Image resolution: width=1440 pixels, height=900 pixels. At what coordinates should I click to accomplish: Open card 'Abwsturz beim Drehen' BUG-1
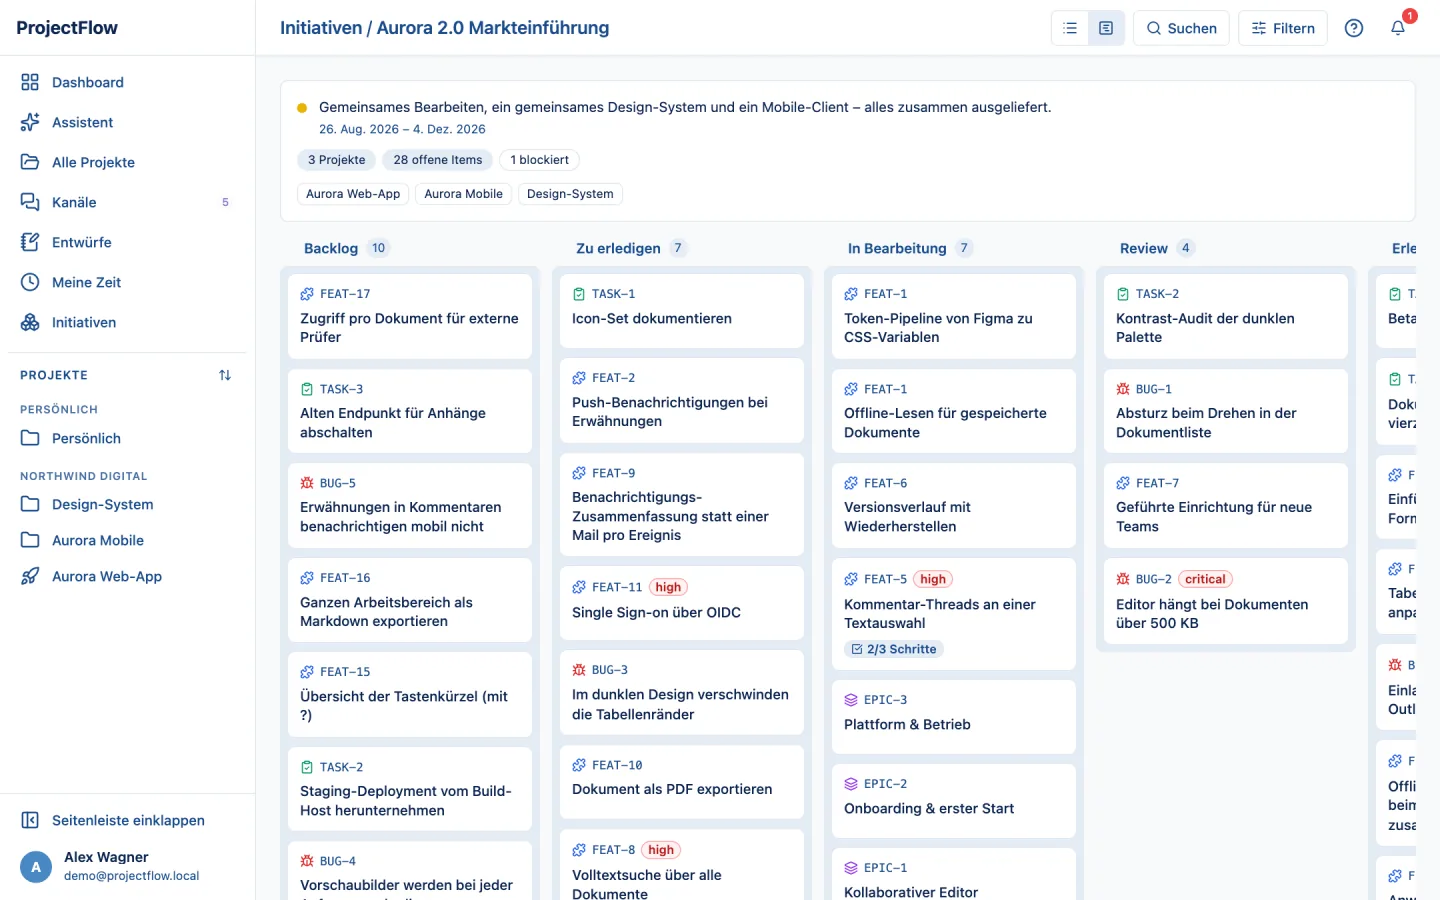[x=1226, y=411]
